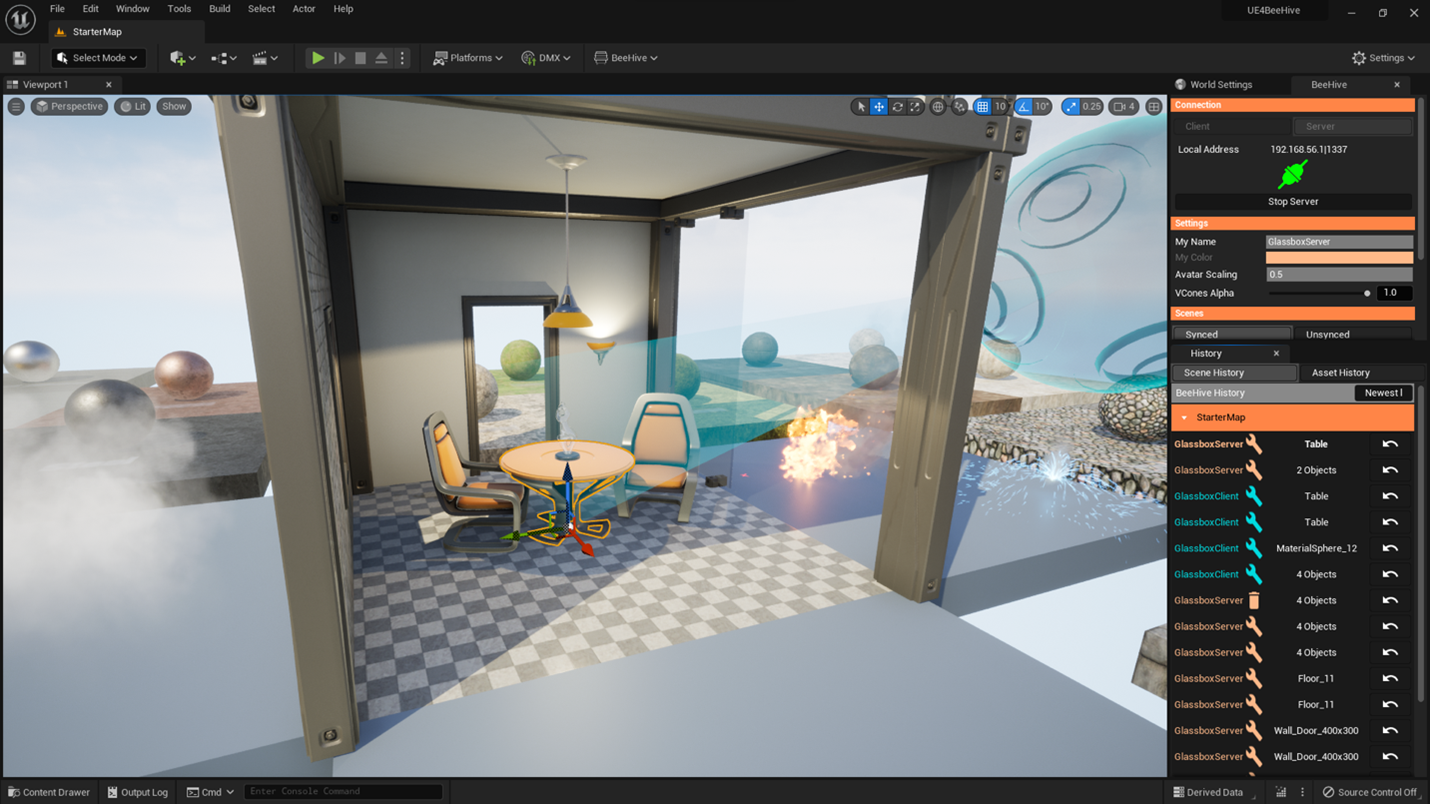This screenshot has height=804, width=1430.
Task: Undo the MaterialSphere_12 history entry
Action: click(1390, 548)
